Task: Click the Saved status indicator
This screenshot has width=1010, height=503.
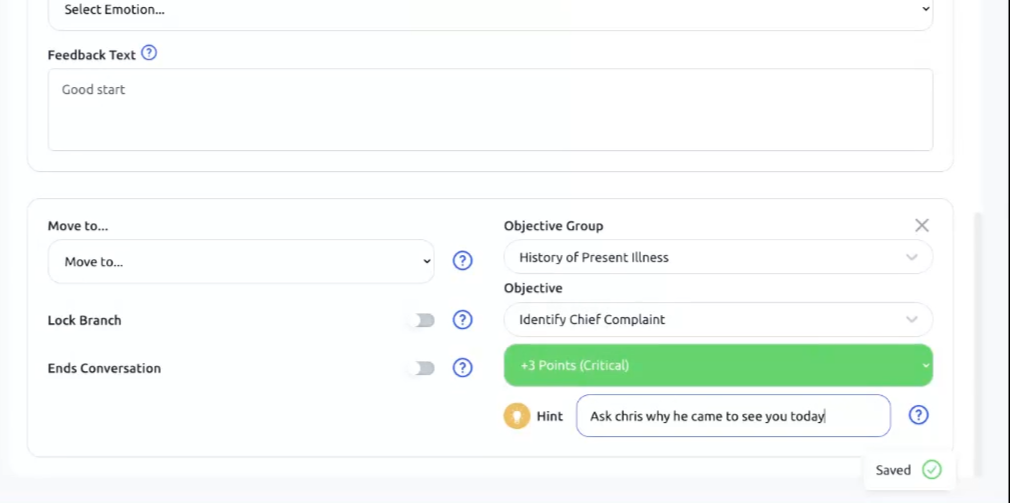Action: [893, 470]
